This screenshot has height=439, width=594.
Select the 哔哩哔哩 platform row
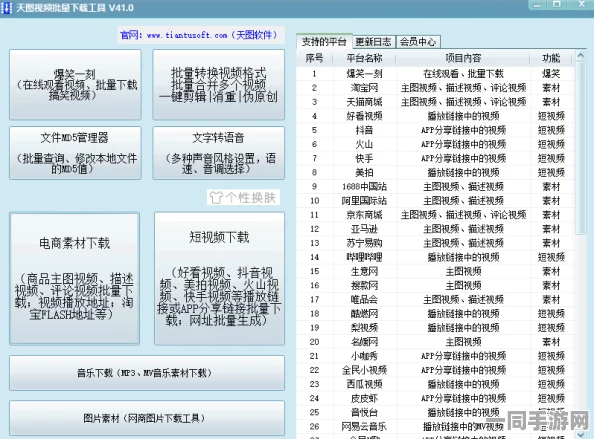point(435,257)
